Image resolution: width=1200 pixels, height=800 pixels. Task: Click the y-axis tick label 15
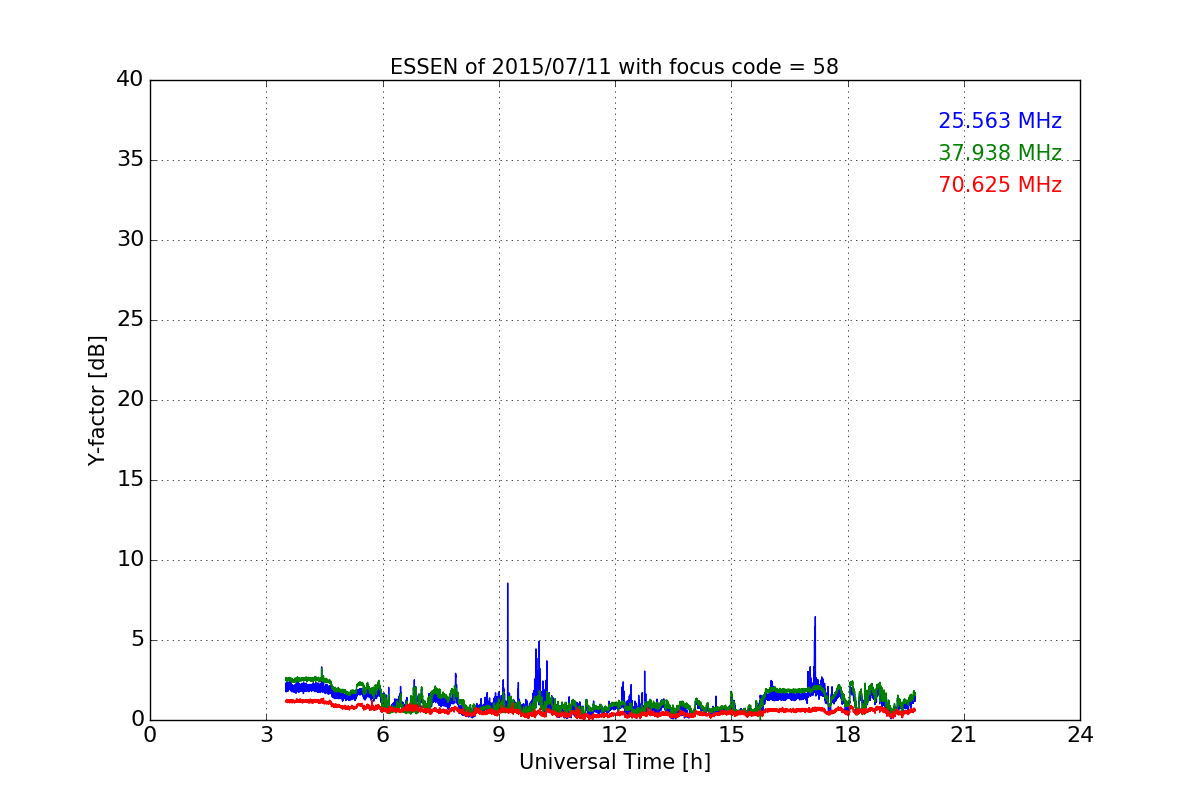tap(129, 480)
